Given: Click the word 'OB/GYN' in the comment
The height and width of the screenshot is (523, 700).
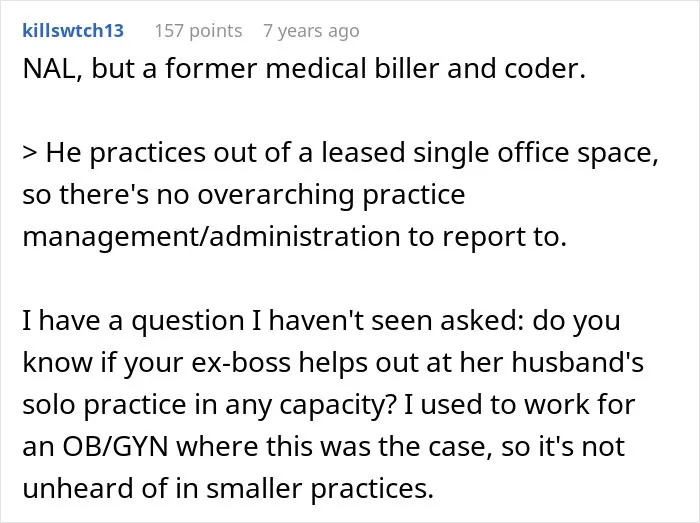Looking at the screenshot, I should pyautogui.click(x=115, y=446).
